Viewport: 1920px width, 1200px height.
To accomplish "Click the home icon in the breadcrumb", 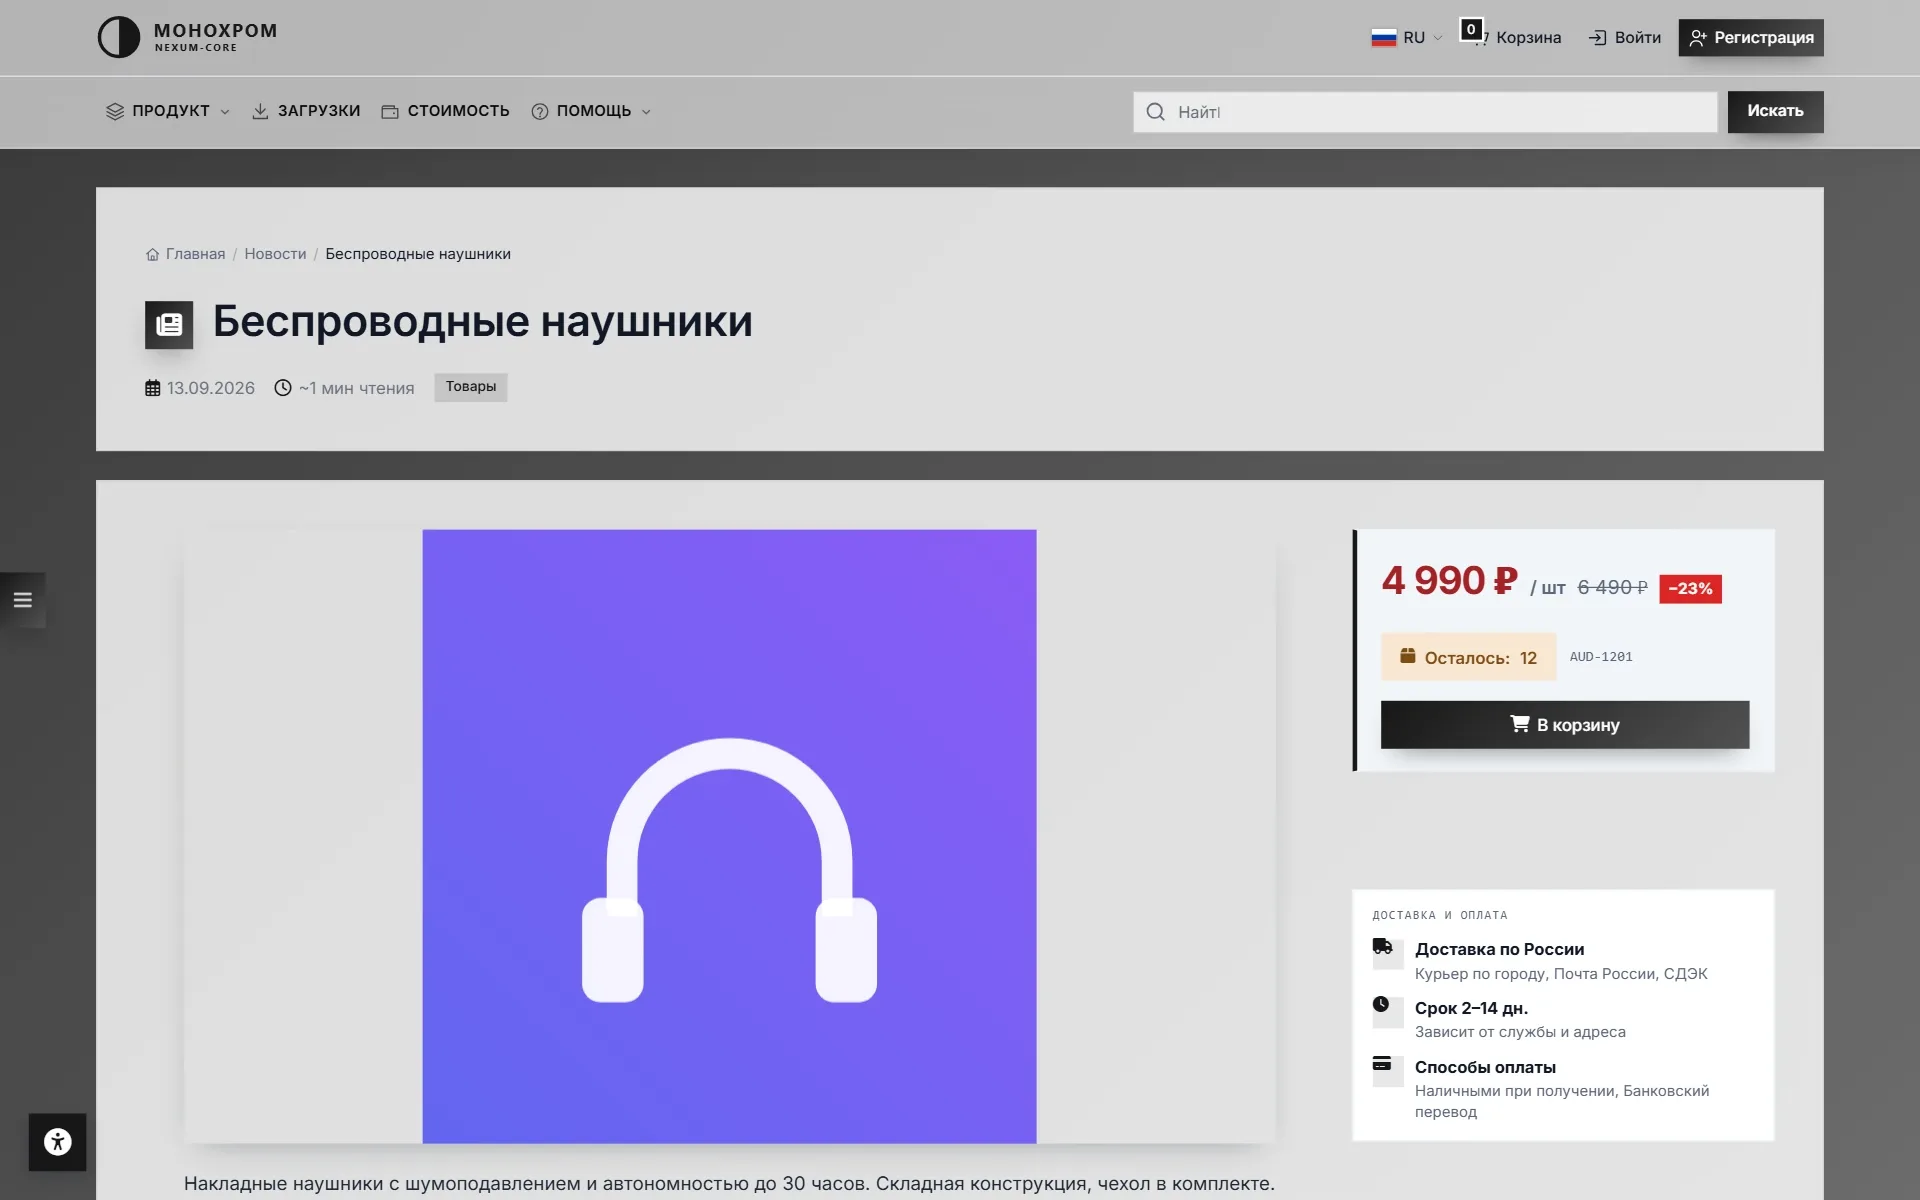I will click(152, 254).
